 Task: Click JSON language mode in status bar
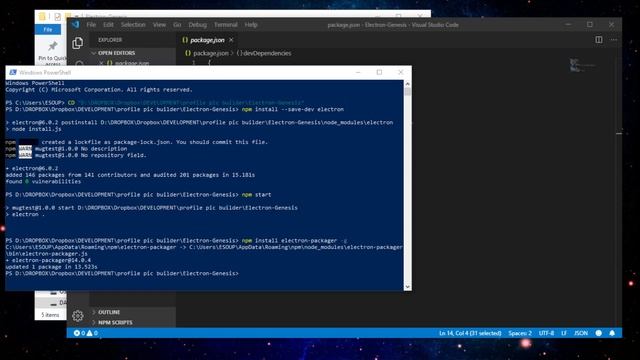(x=581, y=333)
